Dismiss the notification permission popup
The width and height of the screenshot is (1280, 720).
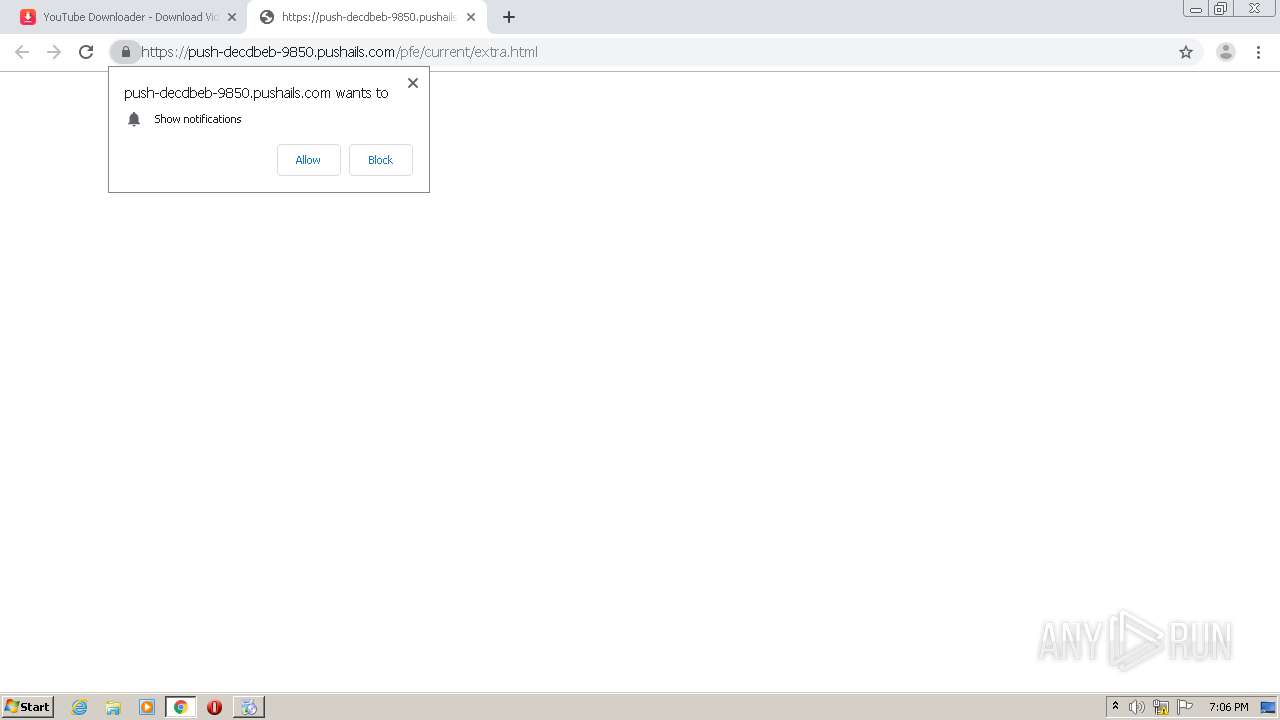413,83
